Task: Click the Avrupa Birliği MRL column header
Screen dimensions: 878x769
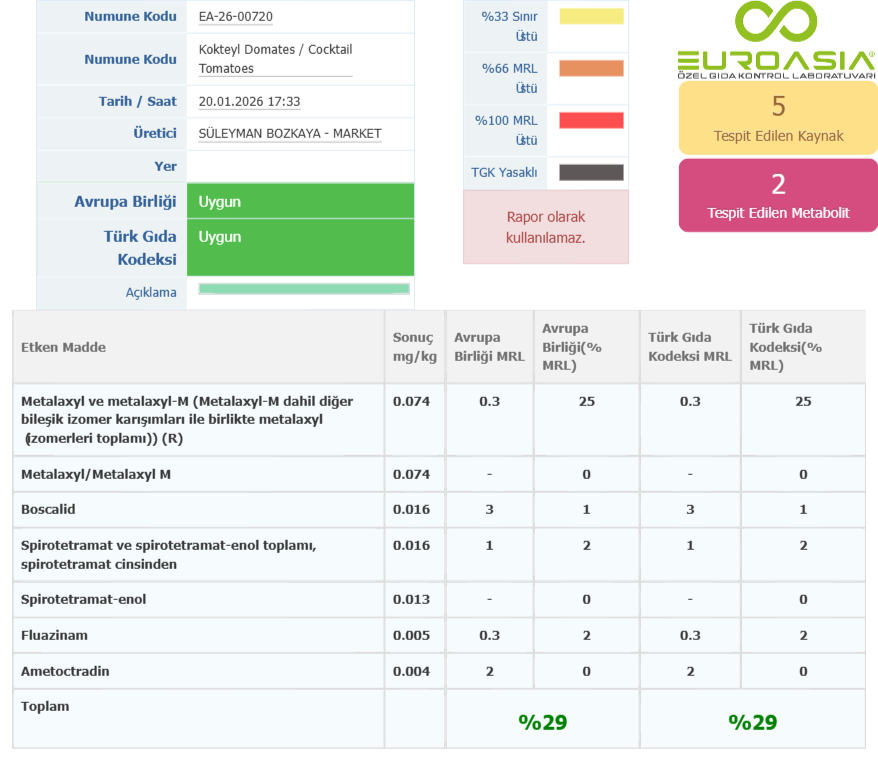Action: [489, 347]
